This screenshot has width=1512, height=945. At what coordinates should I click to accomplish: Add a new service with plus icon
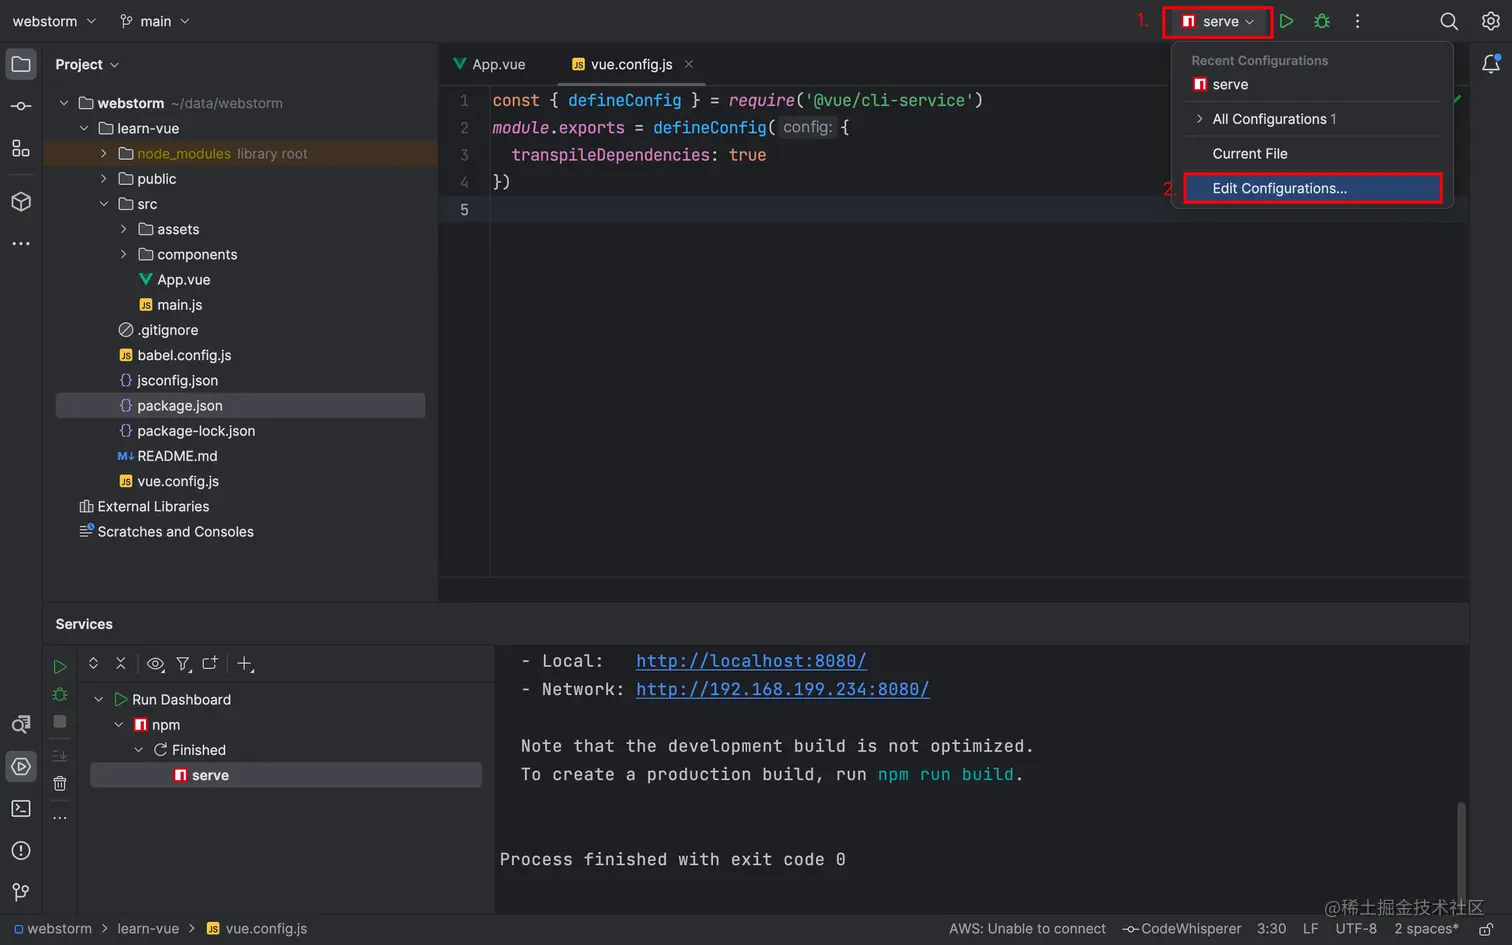[x=245, y=663]
